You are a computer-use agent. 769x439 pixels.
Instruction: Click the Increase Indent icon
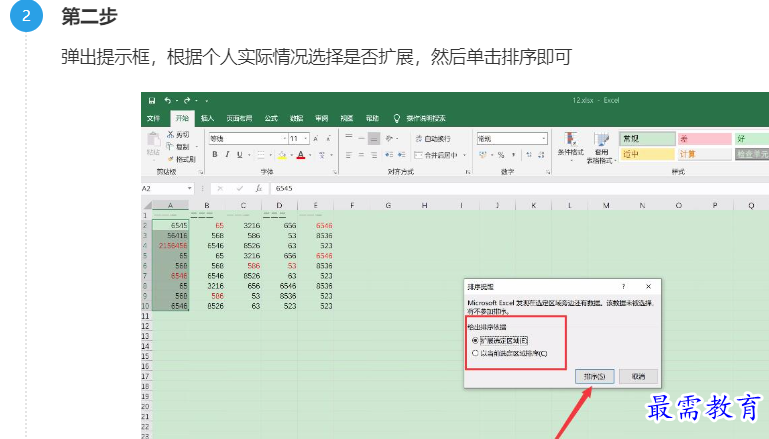click(402, 155)
